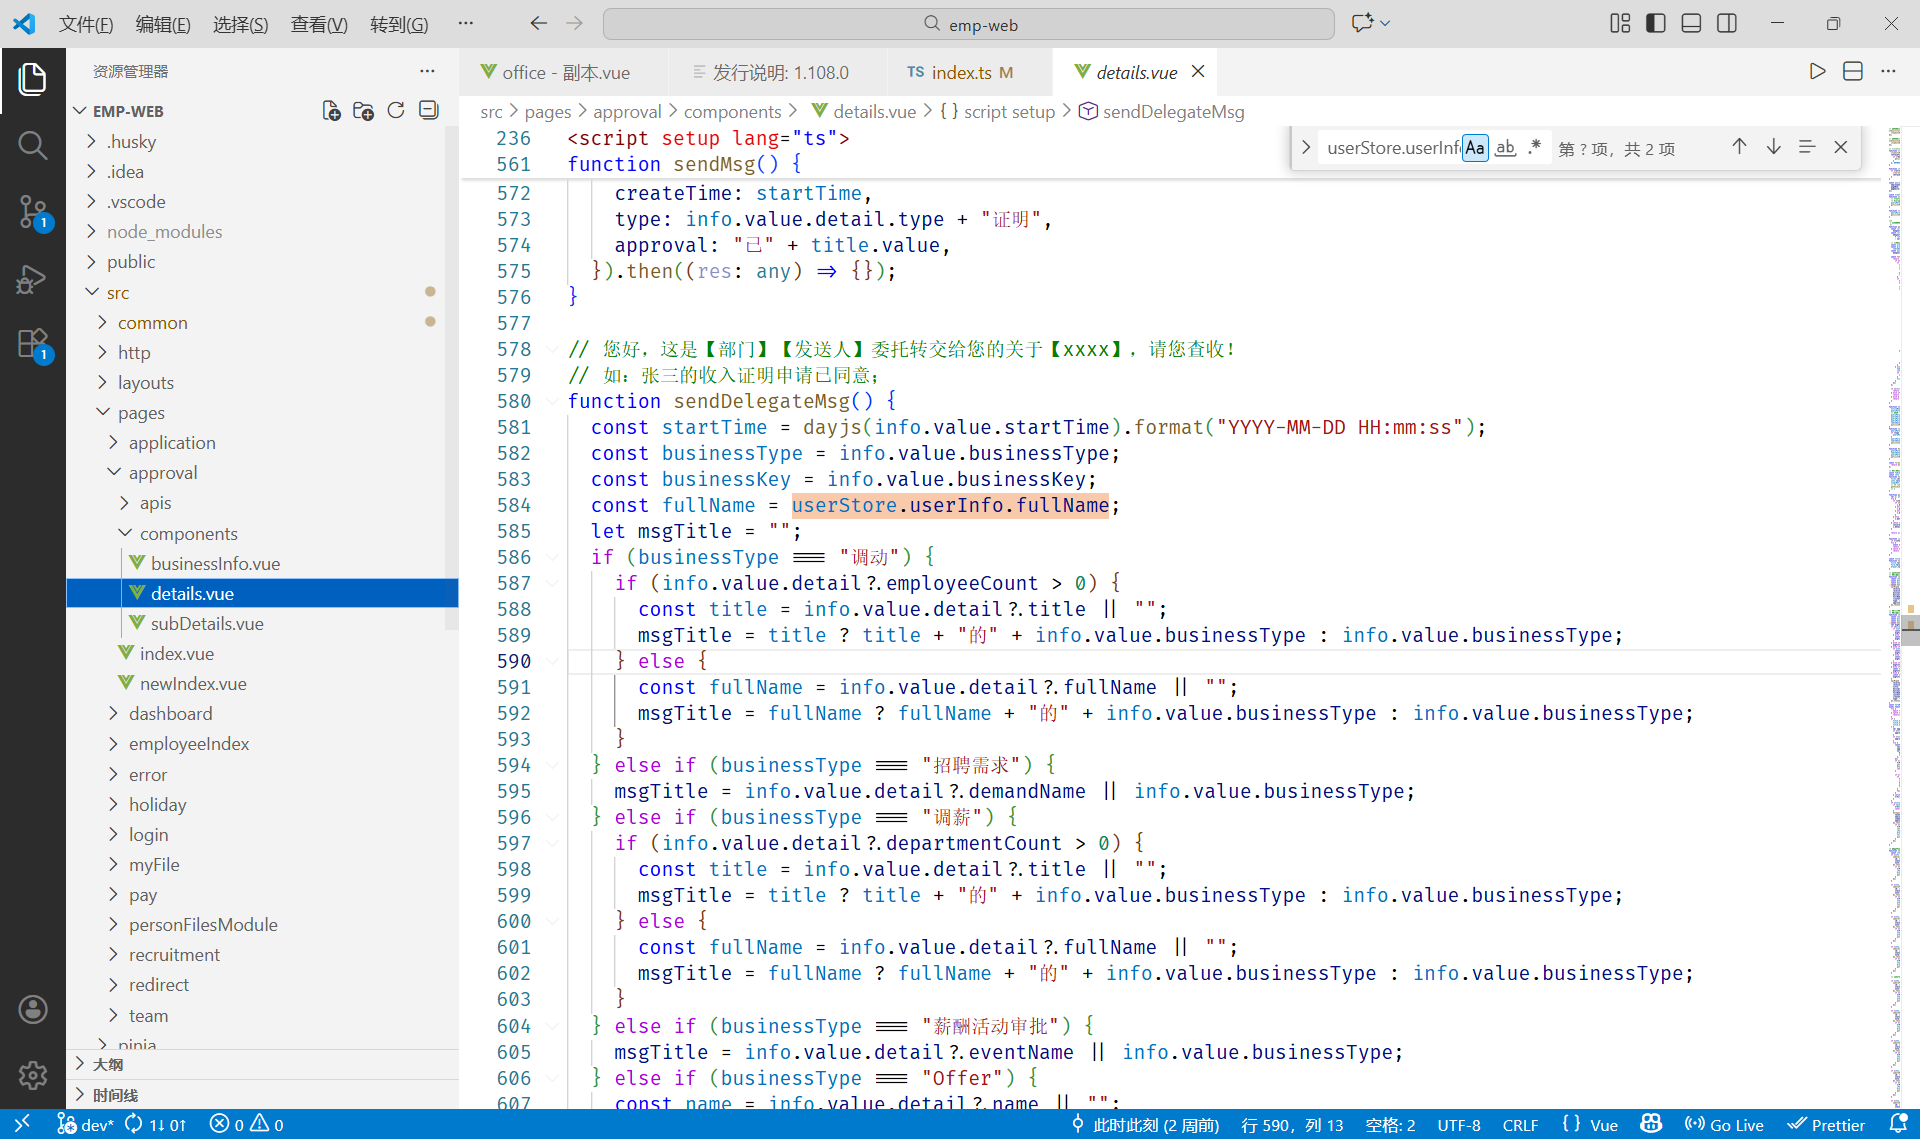
Task: Open the Search view in activity bar
Action: [x=32, y=146]
